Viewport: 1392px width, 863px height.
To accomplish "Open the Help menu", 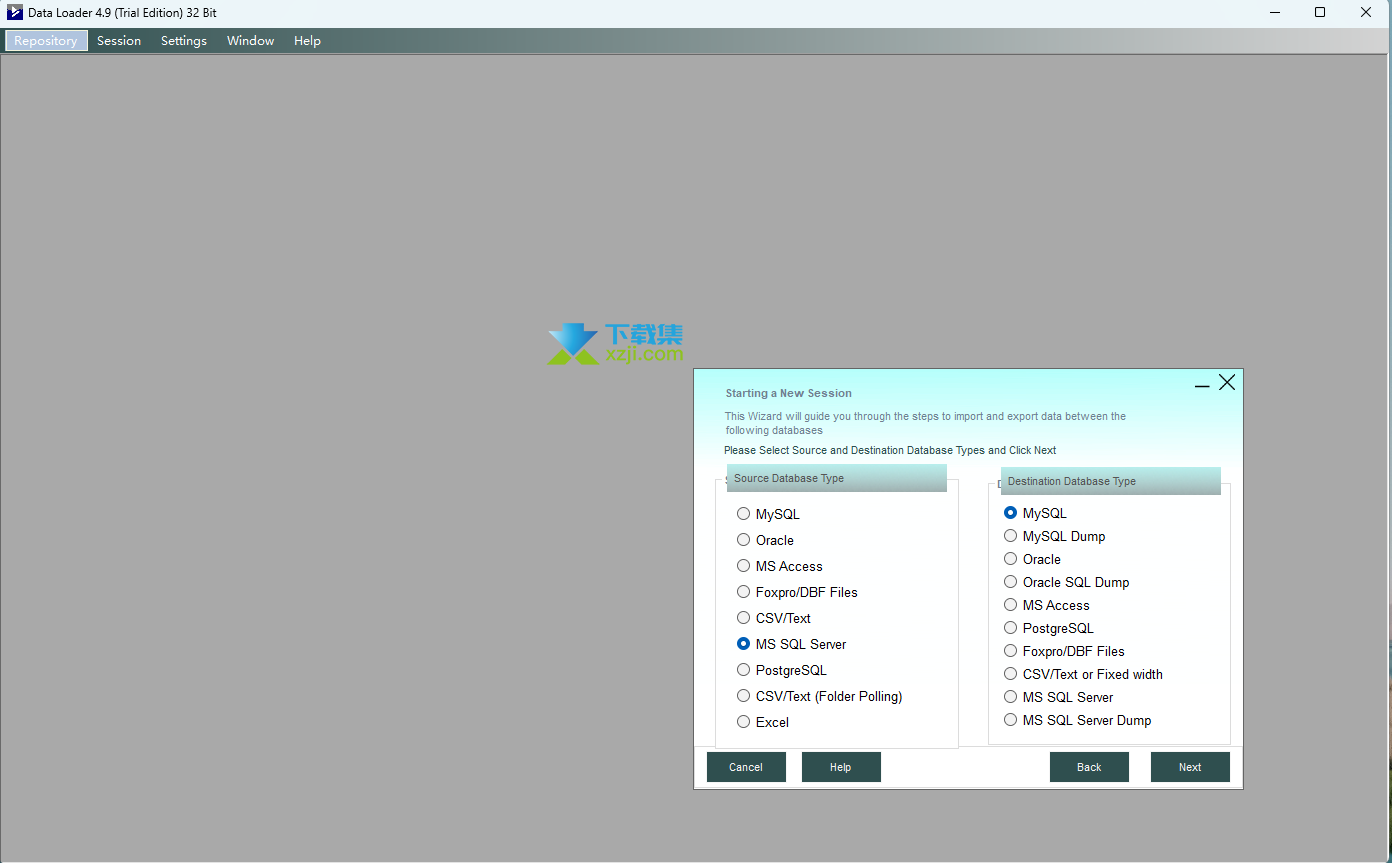I will (x=307, y=41).
